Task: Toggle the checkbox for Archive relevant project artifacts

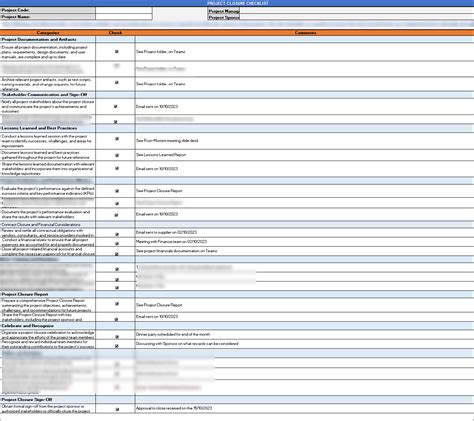Action: point(116,82)
